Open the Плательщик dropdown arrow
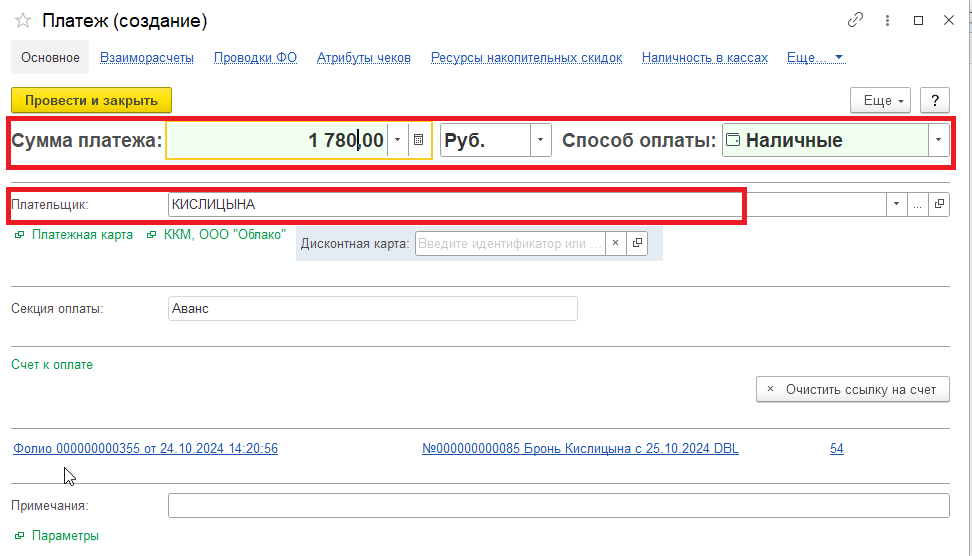 [896, 204]
